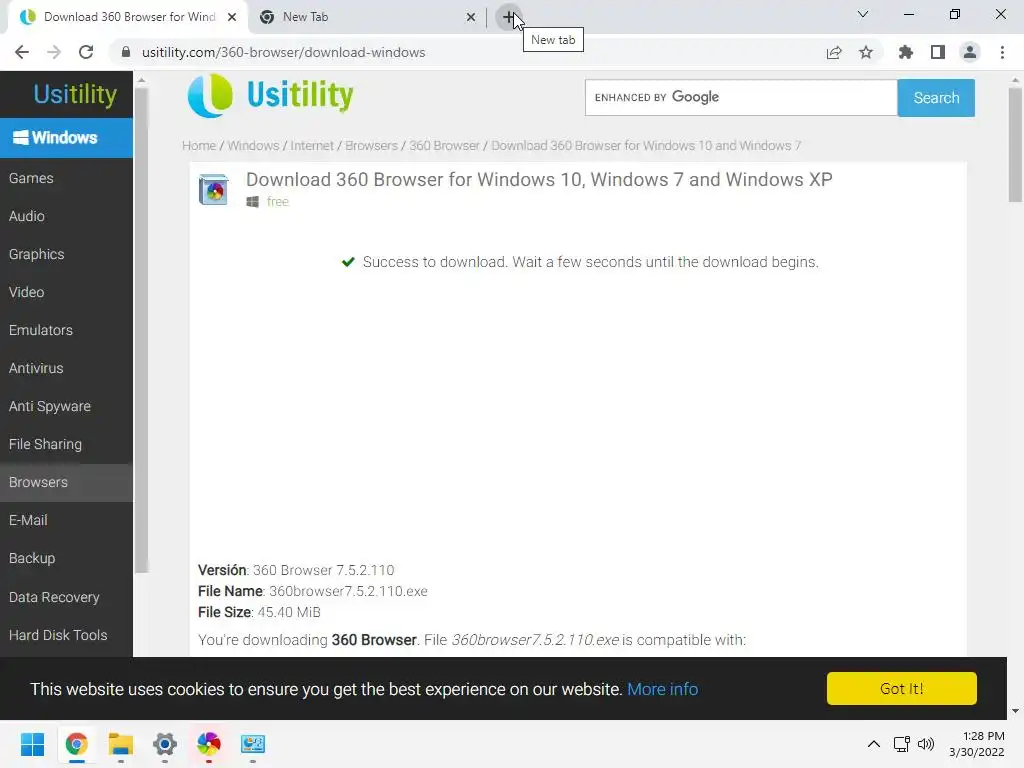
Task: Go to Windows breadcrumb link
Action: click(253, 146)
